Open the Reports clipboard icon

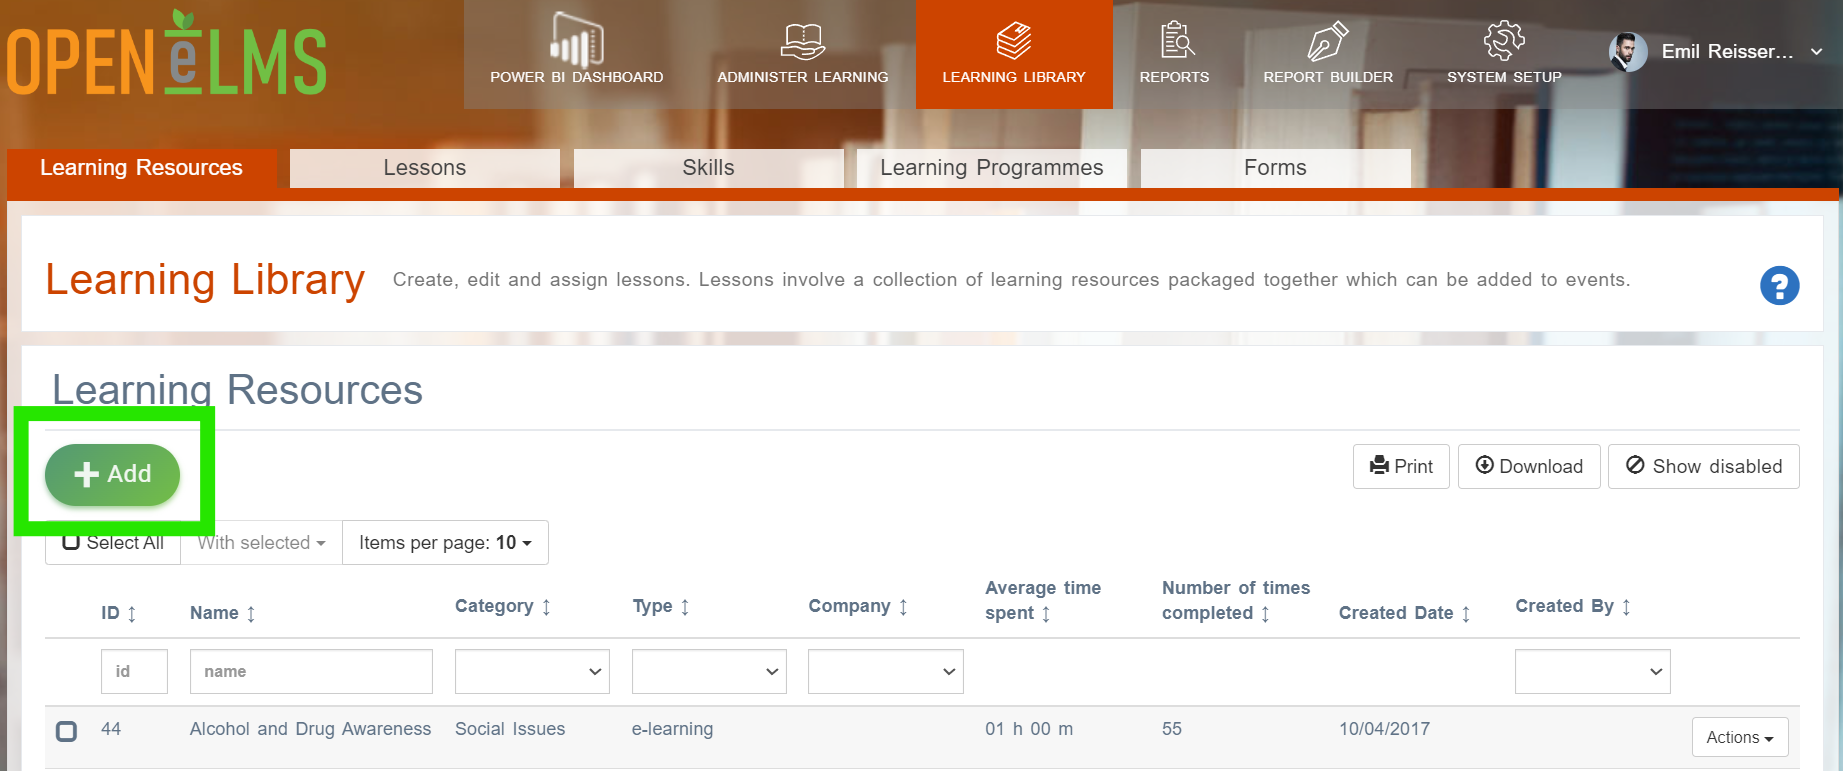coord(1177,40)
